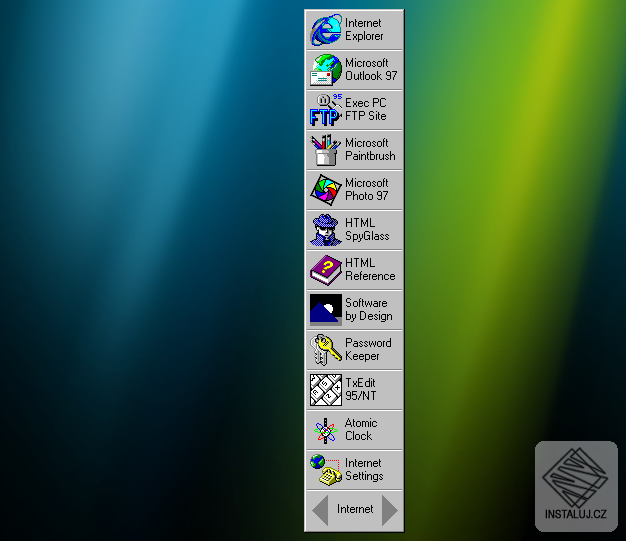Click the "Microsoft Outlook 97" text label
Image resolution: width=626 pixels, height=541 pixels.
371,69
